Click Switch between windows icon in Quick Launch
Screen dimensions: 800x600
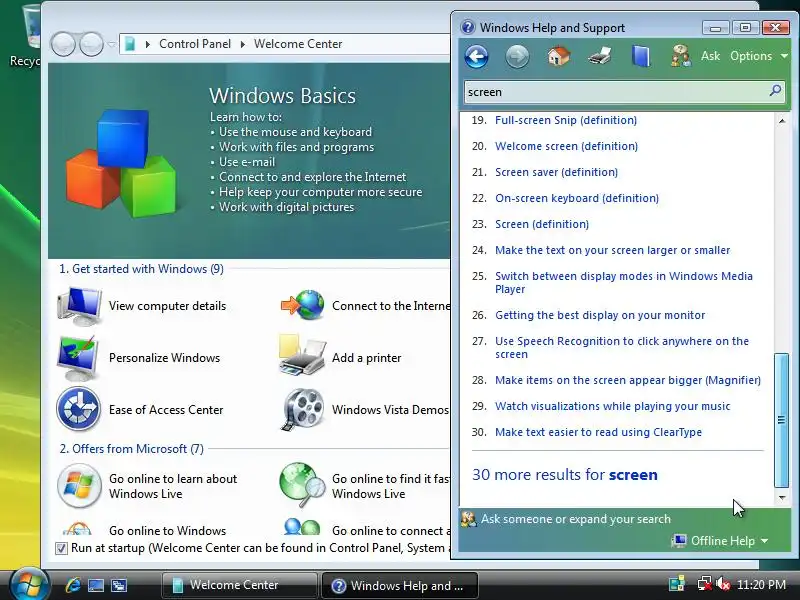point(119,585)
